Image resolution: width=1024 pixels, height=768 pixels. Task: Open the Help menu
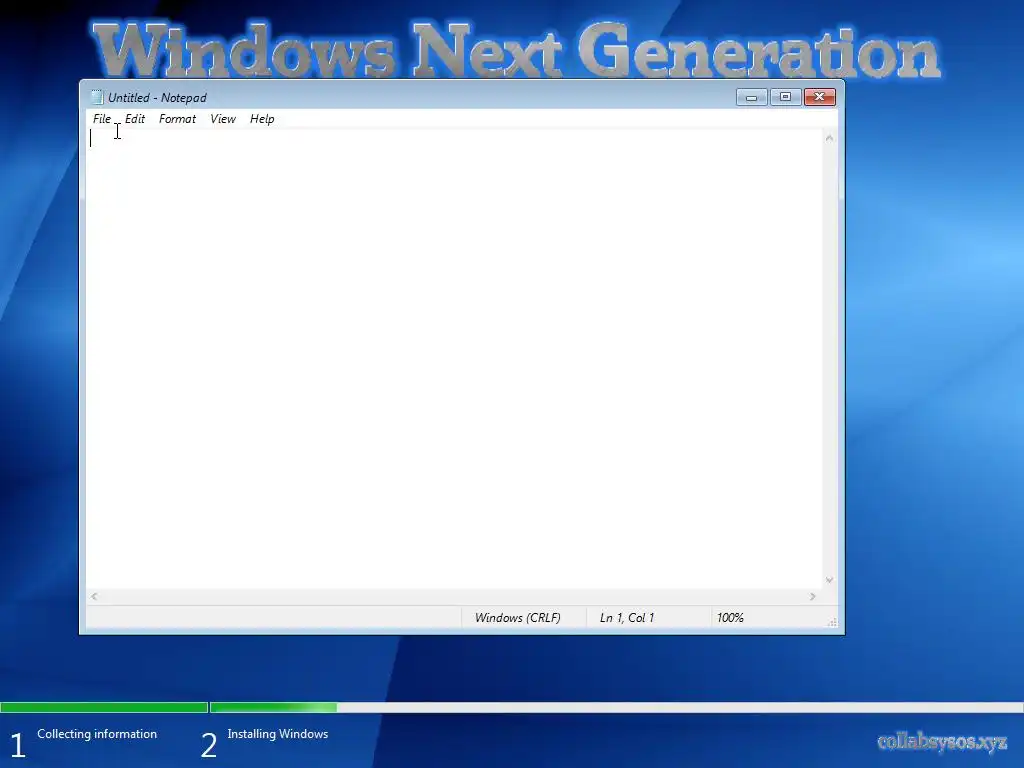point(262,119)
